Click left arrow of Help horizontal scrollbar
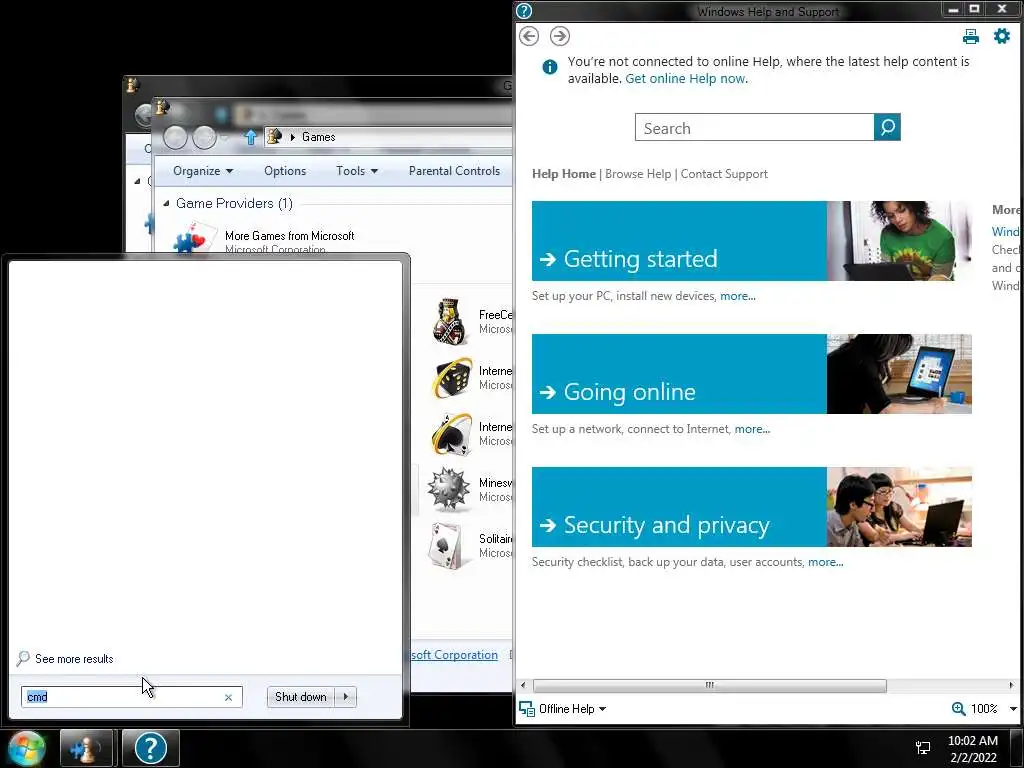 (523, 685)
